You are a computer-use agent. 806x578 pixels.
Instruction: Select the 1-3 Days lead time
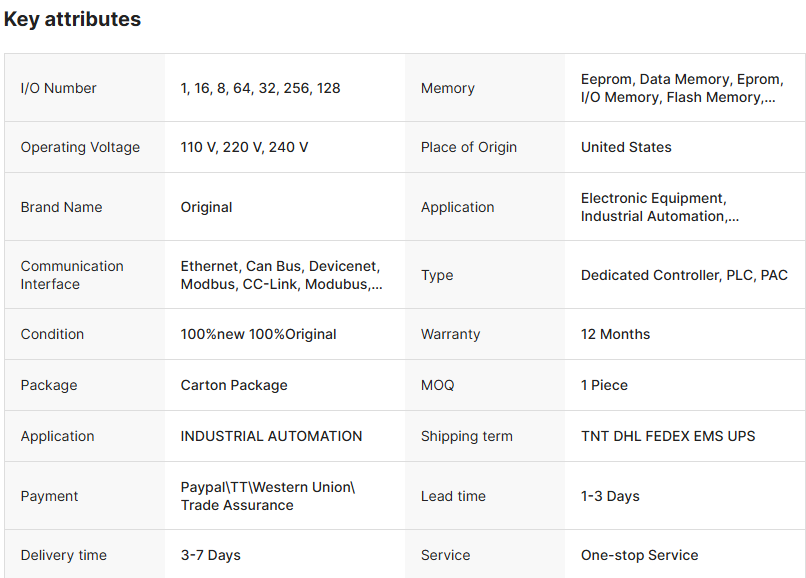(x=610, y=496)
